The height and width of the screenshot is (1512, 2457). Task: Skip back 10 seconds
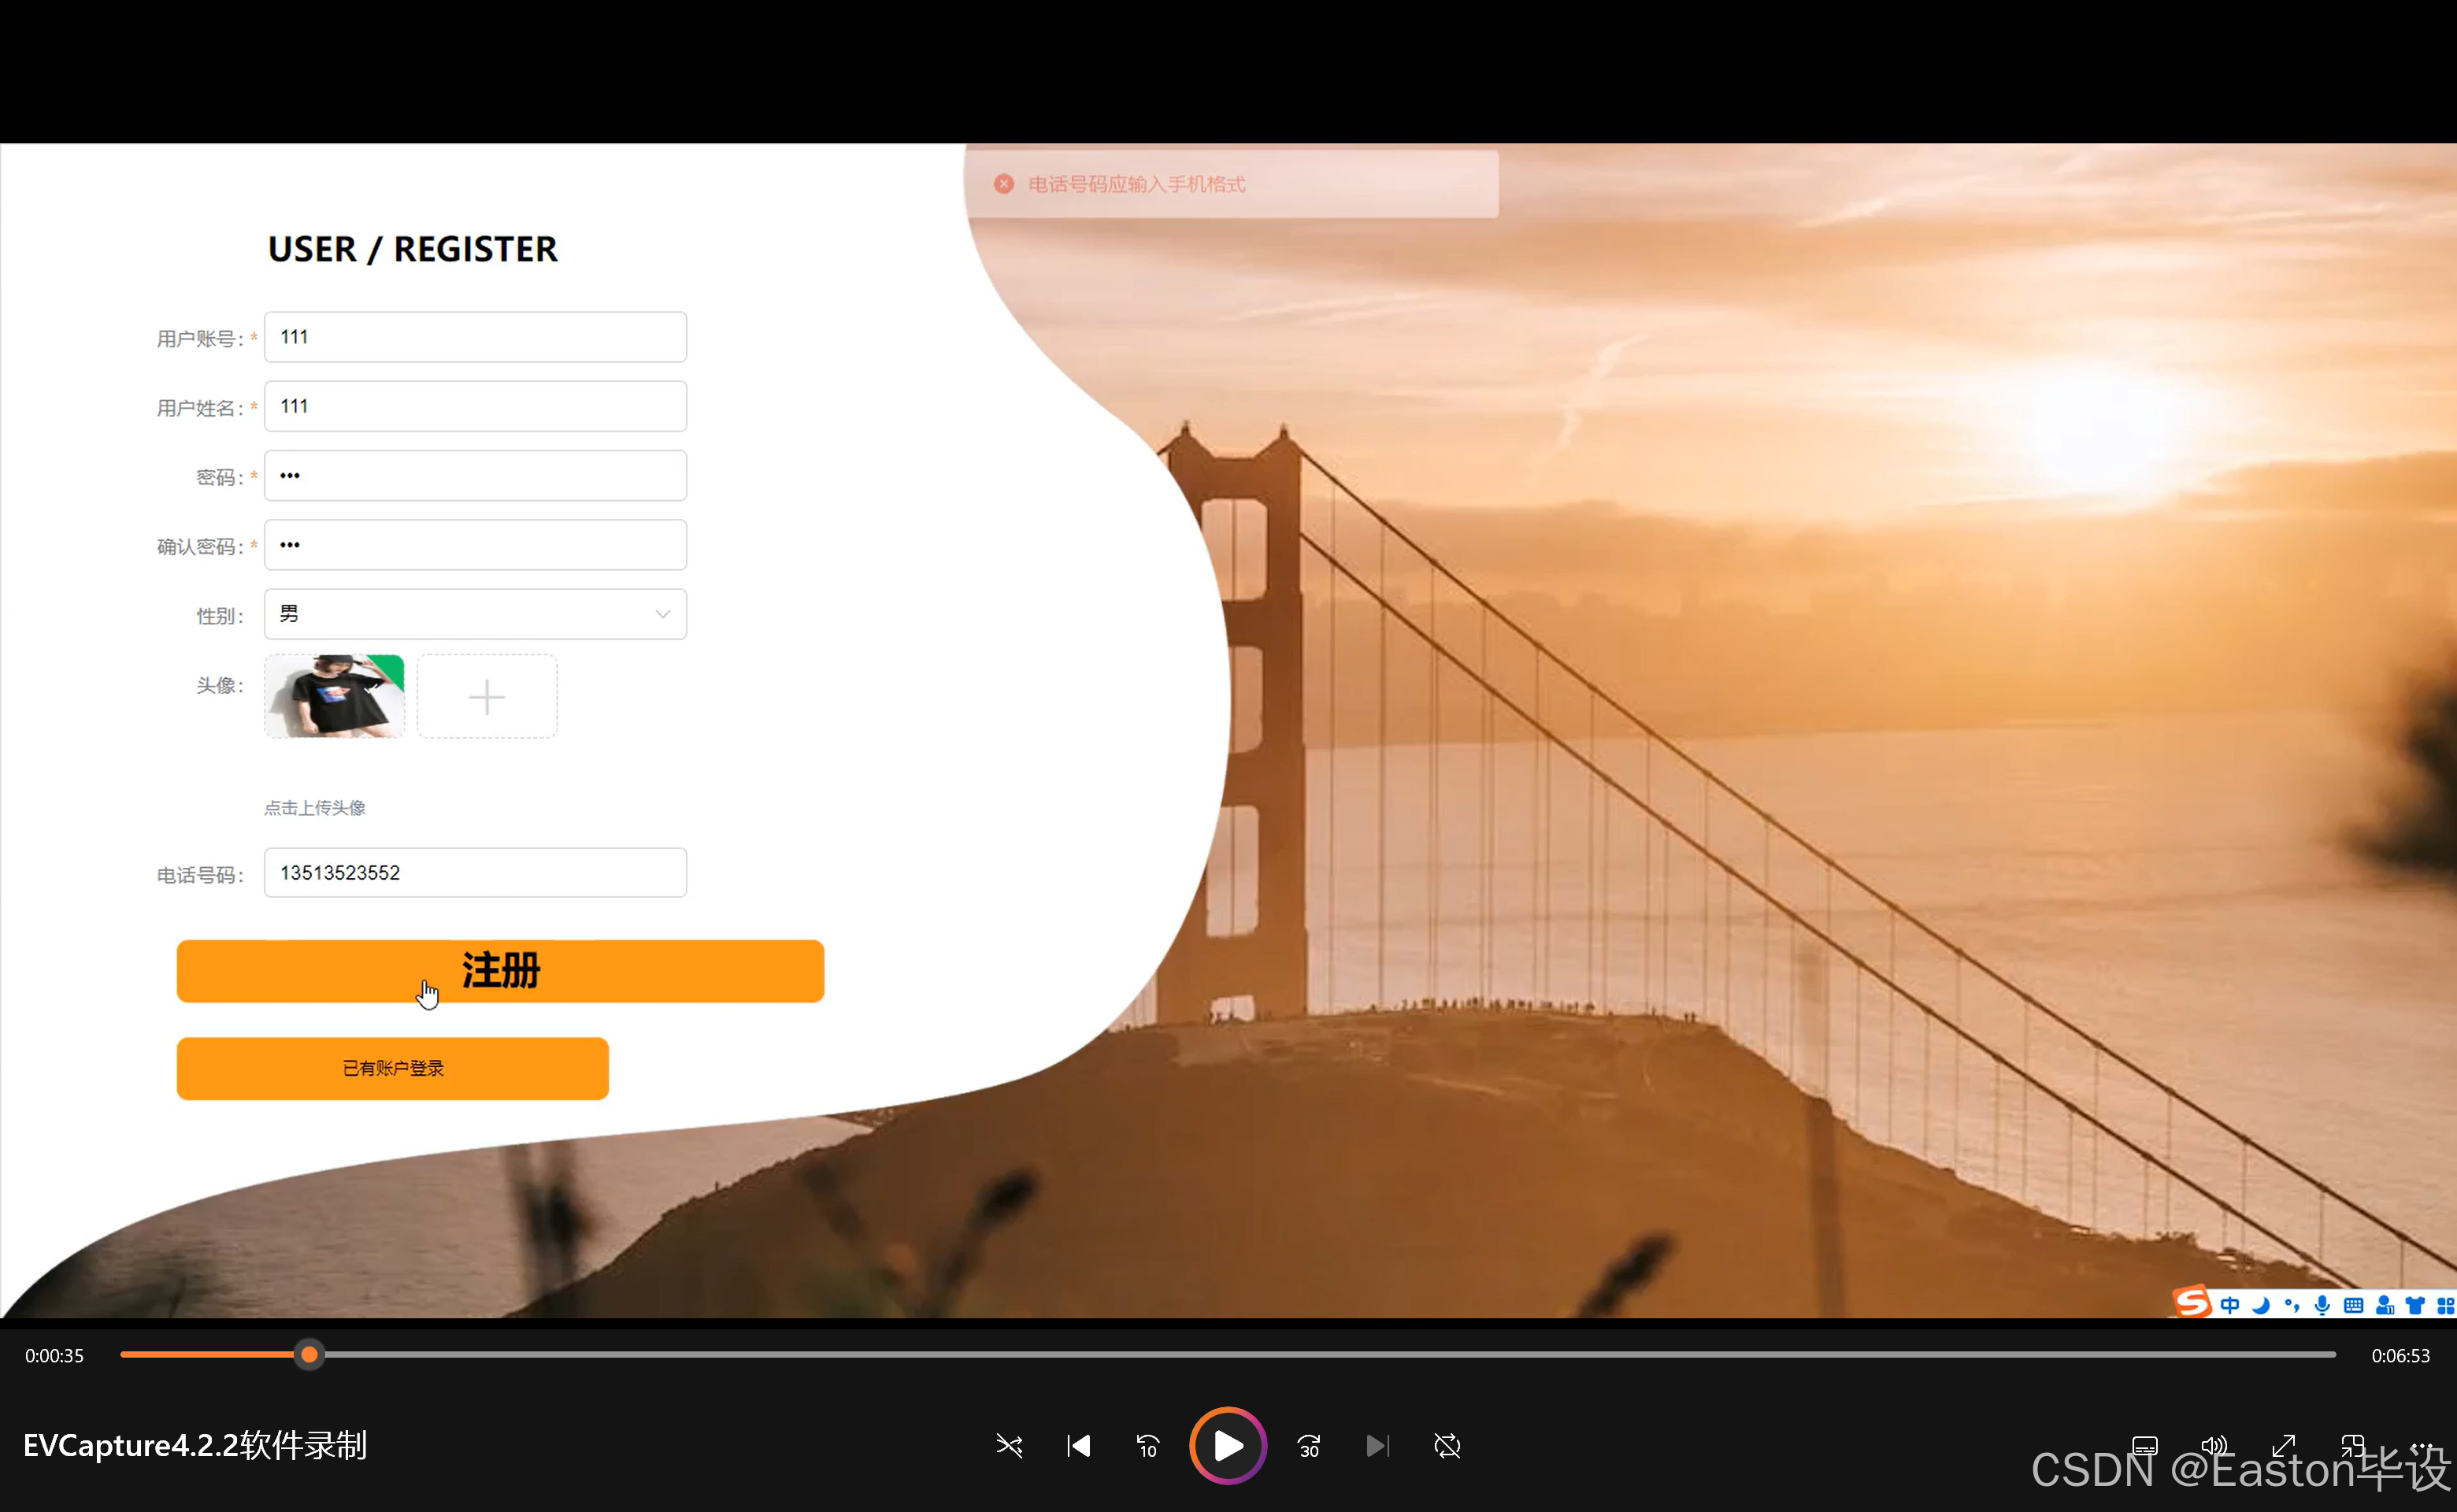[x=1147, y=1446]
